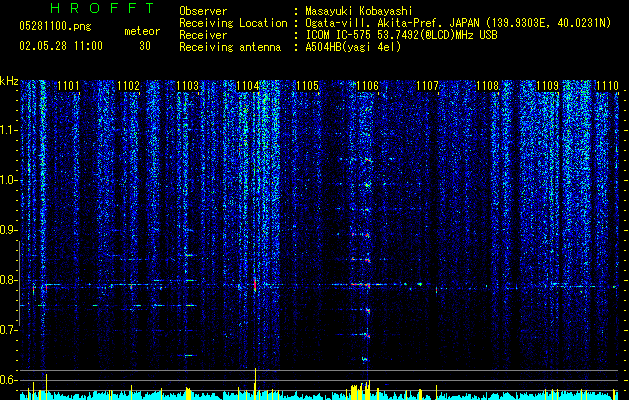Click the 1108 time marker
This screenshot has height=400, width=629.
[487, 86]
